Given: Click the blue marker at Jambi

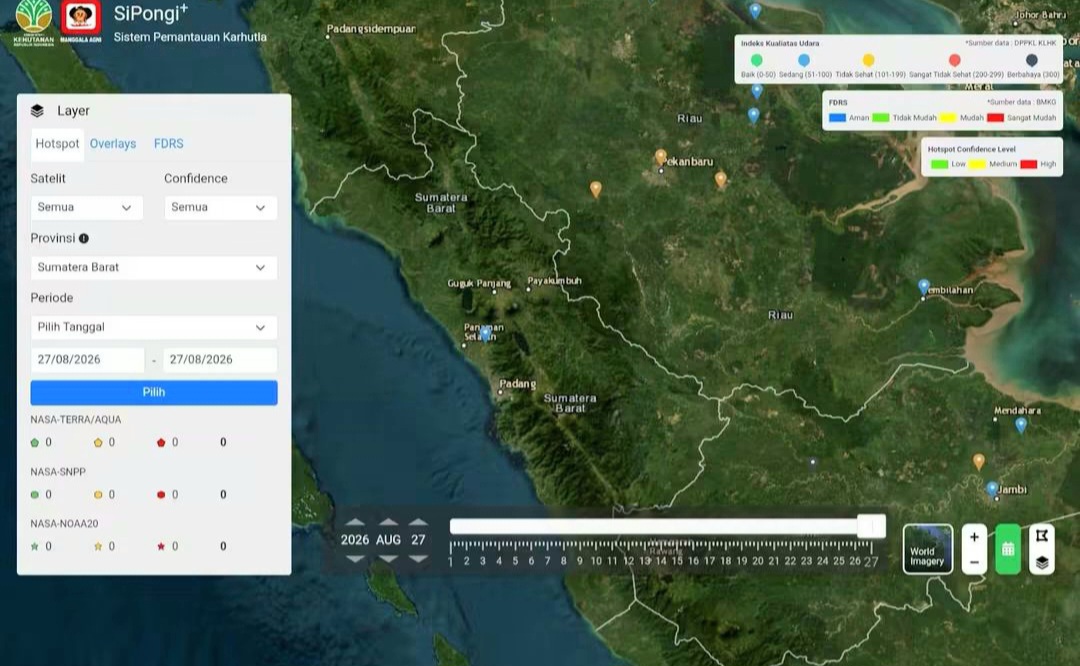Looking at the screenshot, I should click(992, 489).
